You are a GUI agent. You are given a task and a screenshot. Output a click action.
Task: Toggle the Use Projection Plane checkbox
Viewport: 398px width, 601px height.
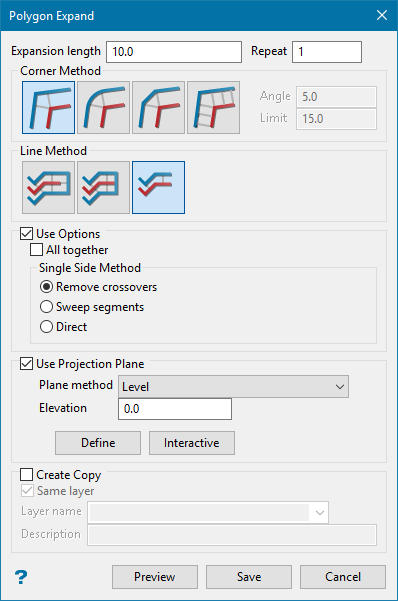click(x=26, y=364)
